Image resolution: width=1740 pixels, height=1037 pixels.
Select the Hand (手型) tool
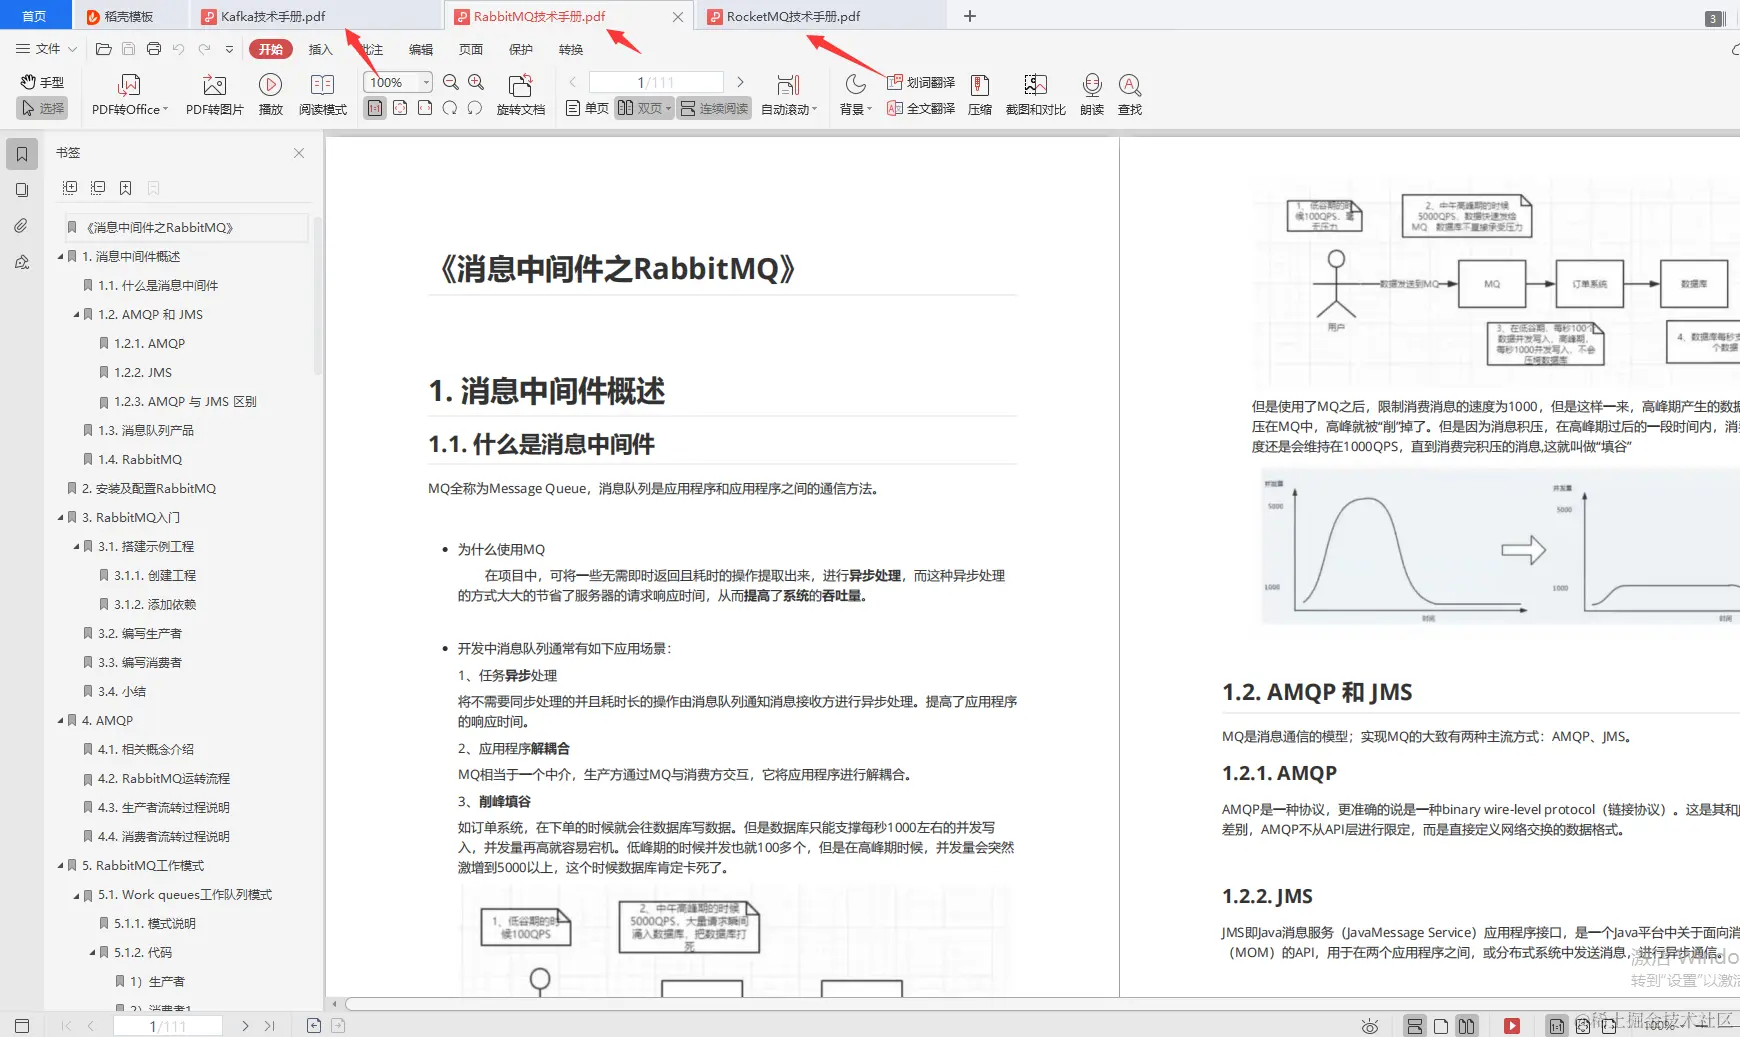[x=42, y=82]
